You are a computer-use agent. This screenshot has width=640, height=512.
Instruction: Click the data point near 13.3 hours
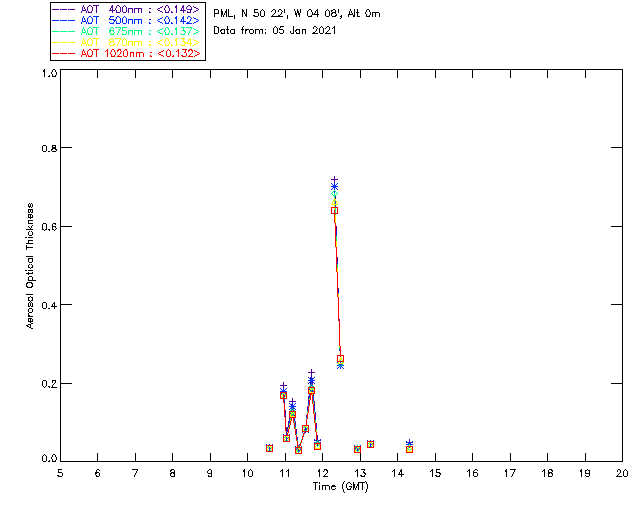(370, 444)
